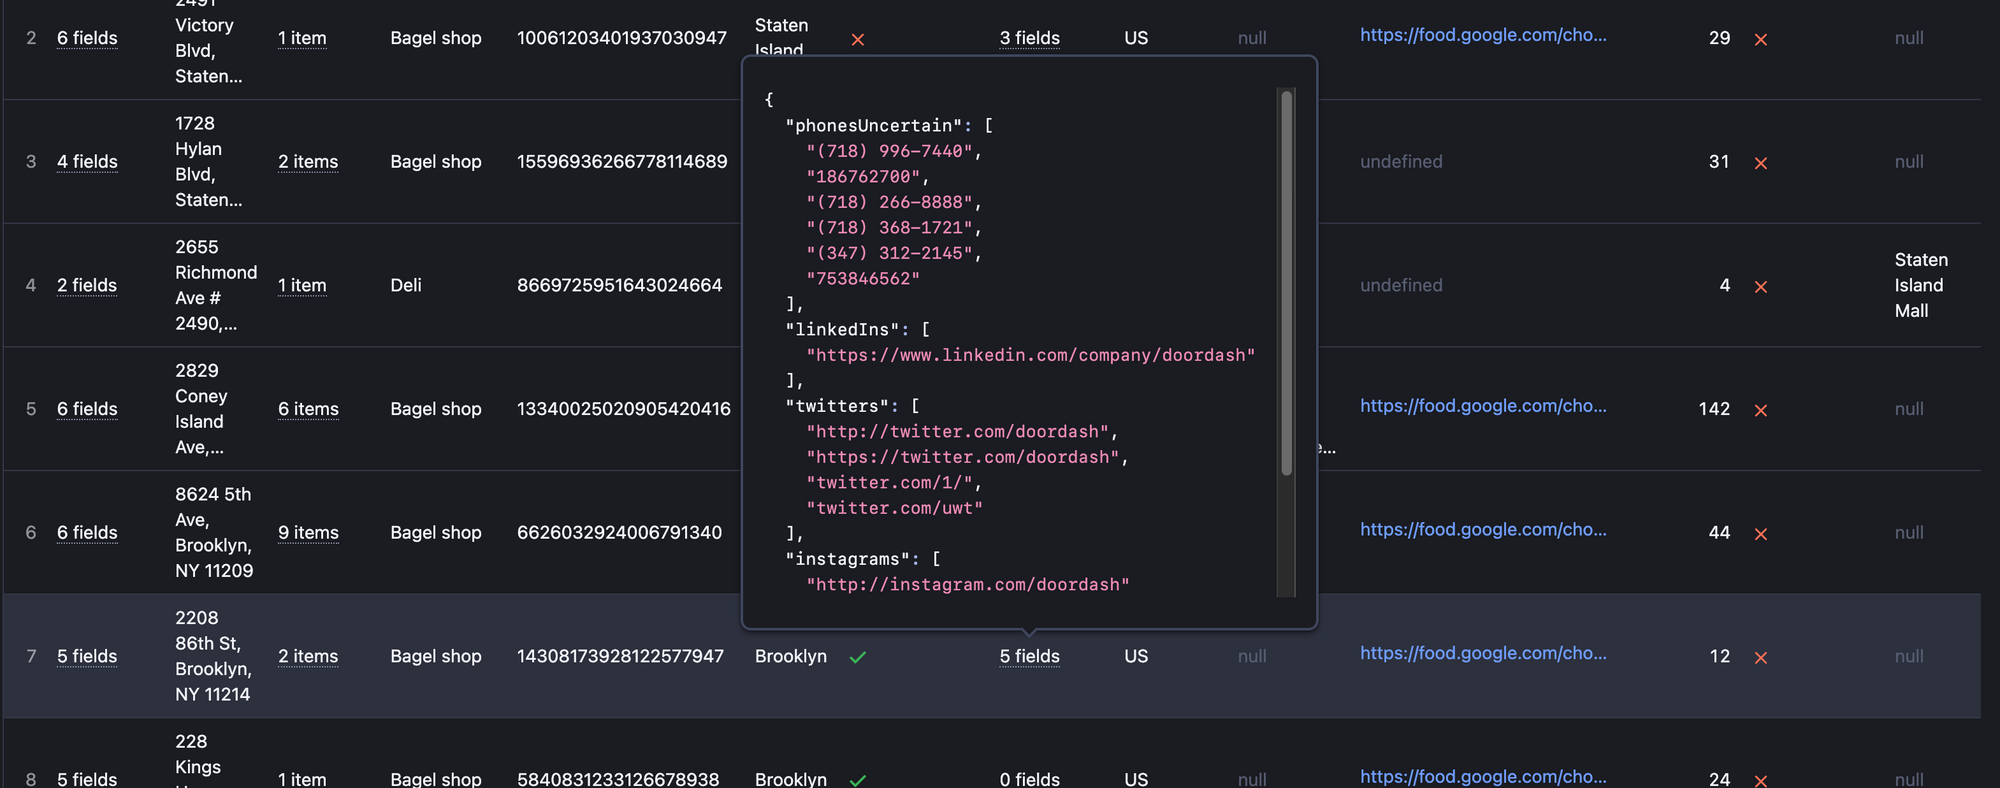The height and width of the screenshot is (788, 2000).
Task: Open food.google.com link in row 7
Action: 1483,653
